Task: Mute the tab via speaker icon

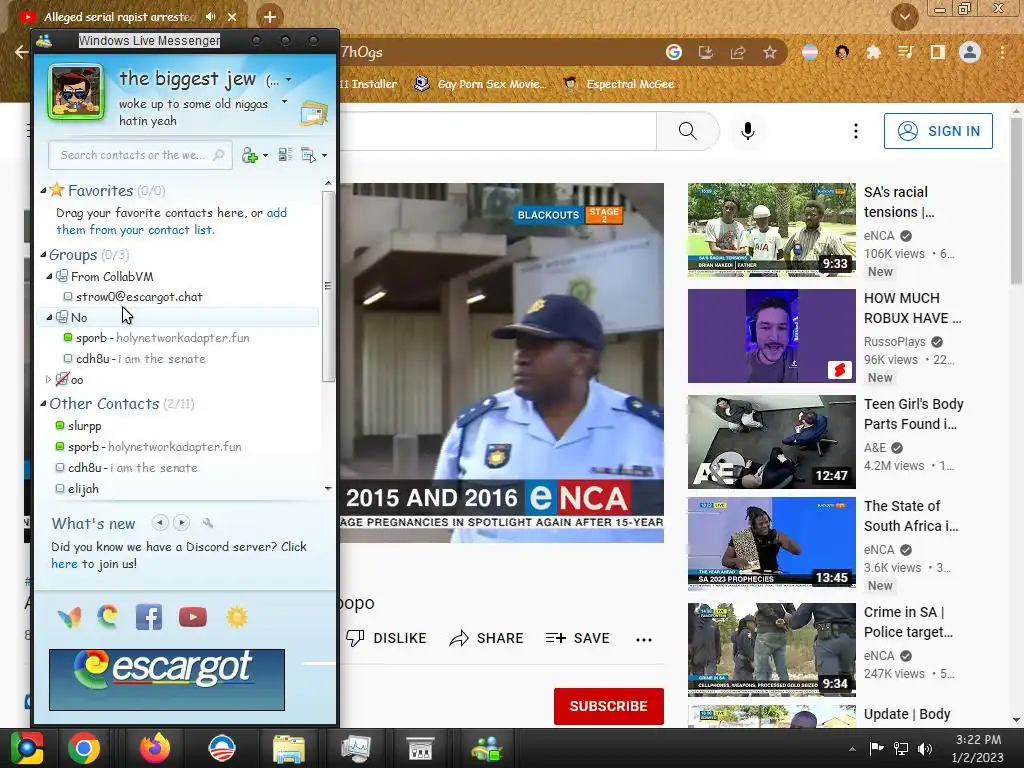Action: point(210,17)
